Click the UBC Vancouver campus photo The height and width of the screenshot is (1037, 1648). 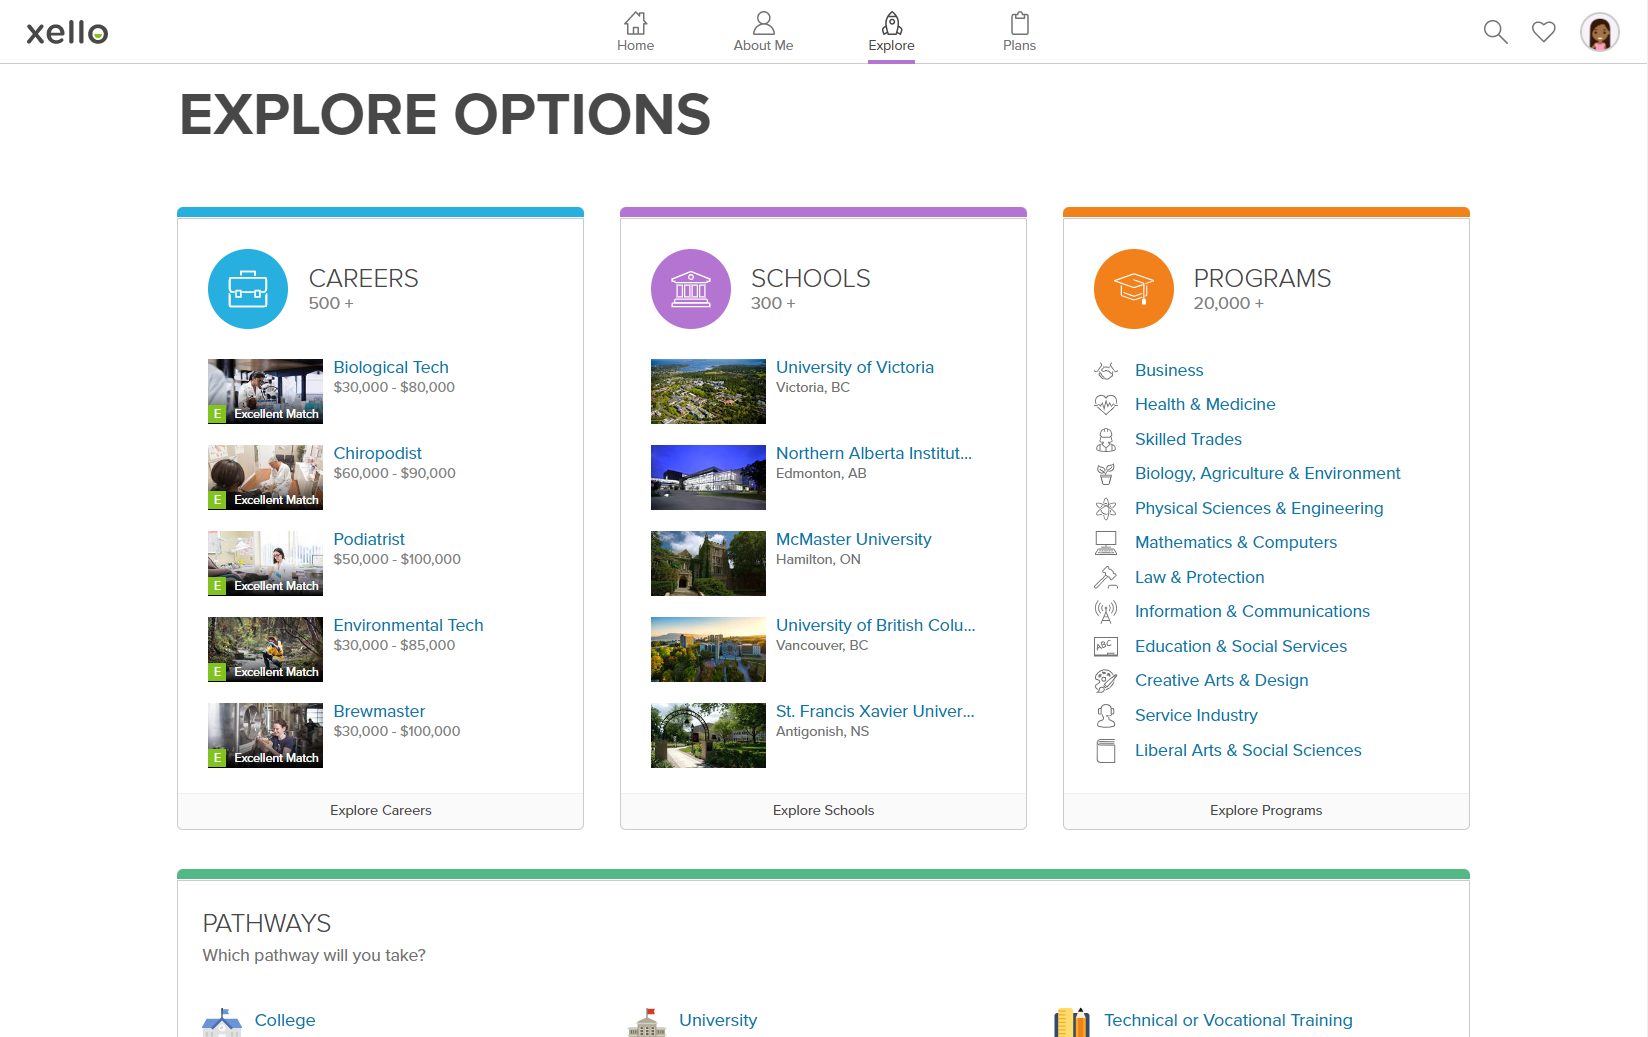coord(708,649)
